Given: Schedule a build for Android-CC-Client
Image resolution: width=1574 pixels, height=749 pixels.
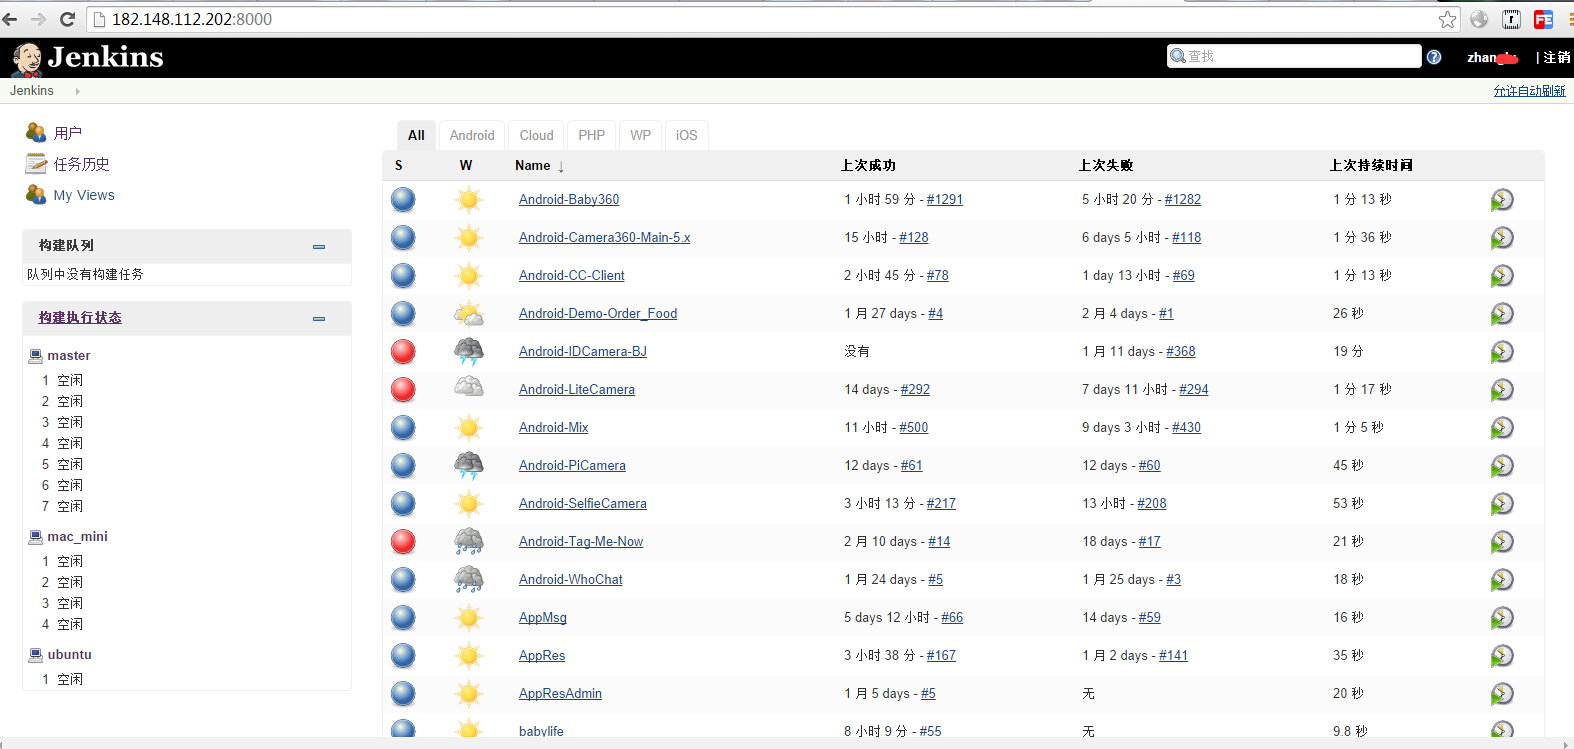Looking at the screenshot, I should click(1502, 276).
